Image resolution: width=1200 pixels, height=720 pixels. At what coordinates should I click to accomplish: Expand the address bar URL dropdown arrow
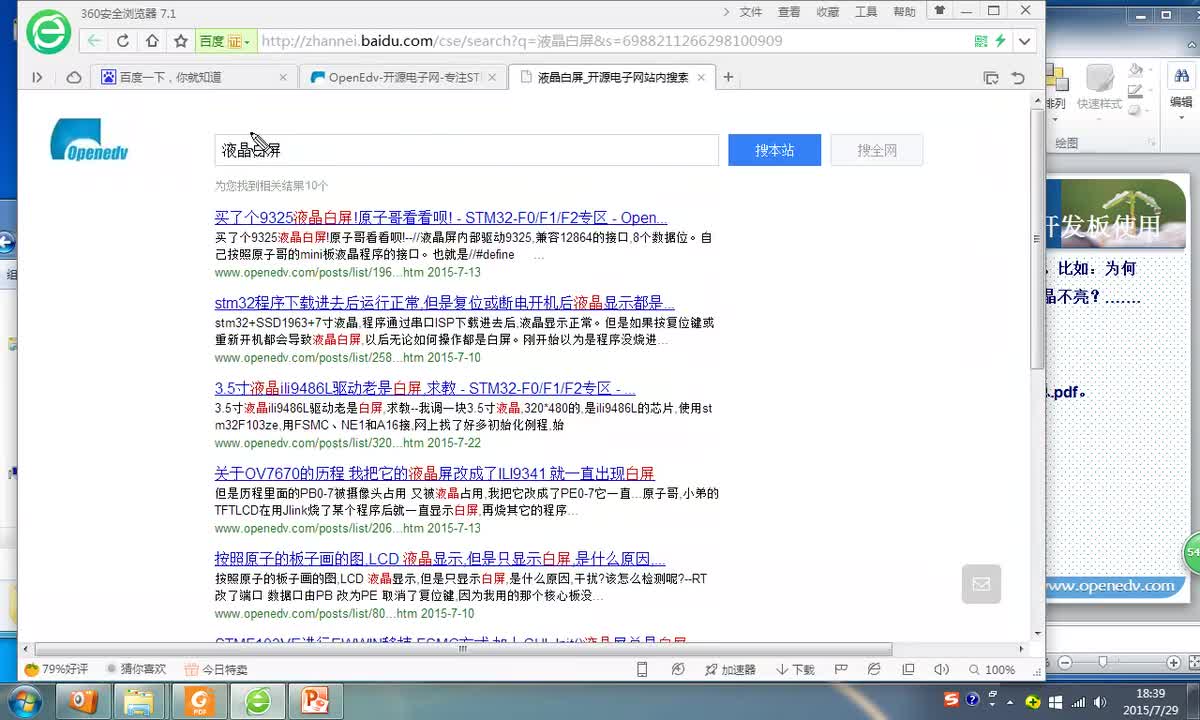(x=1024, y=41)
